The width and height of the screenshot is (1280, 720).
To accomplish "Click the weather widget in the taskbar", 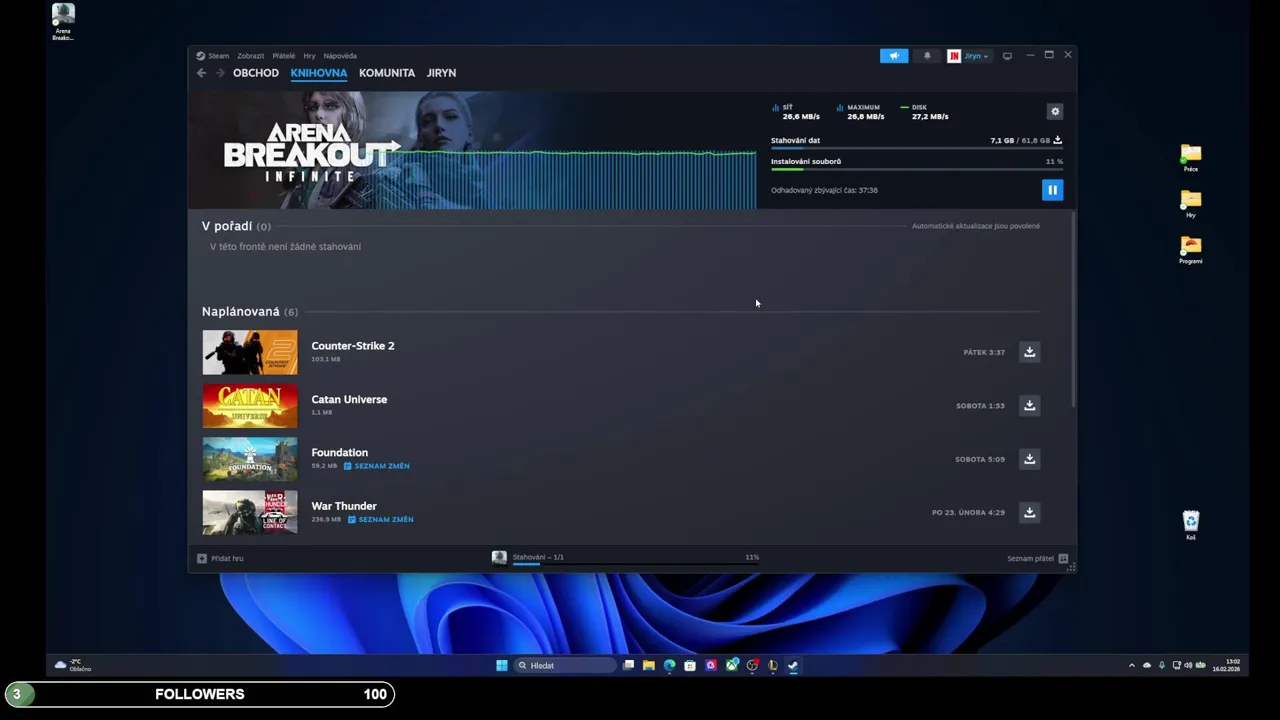I will [73, 665].
